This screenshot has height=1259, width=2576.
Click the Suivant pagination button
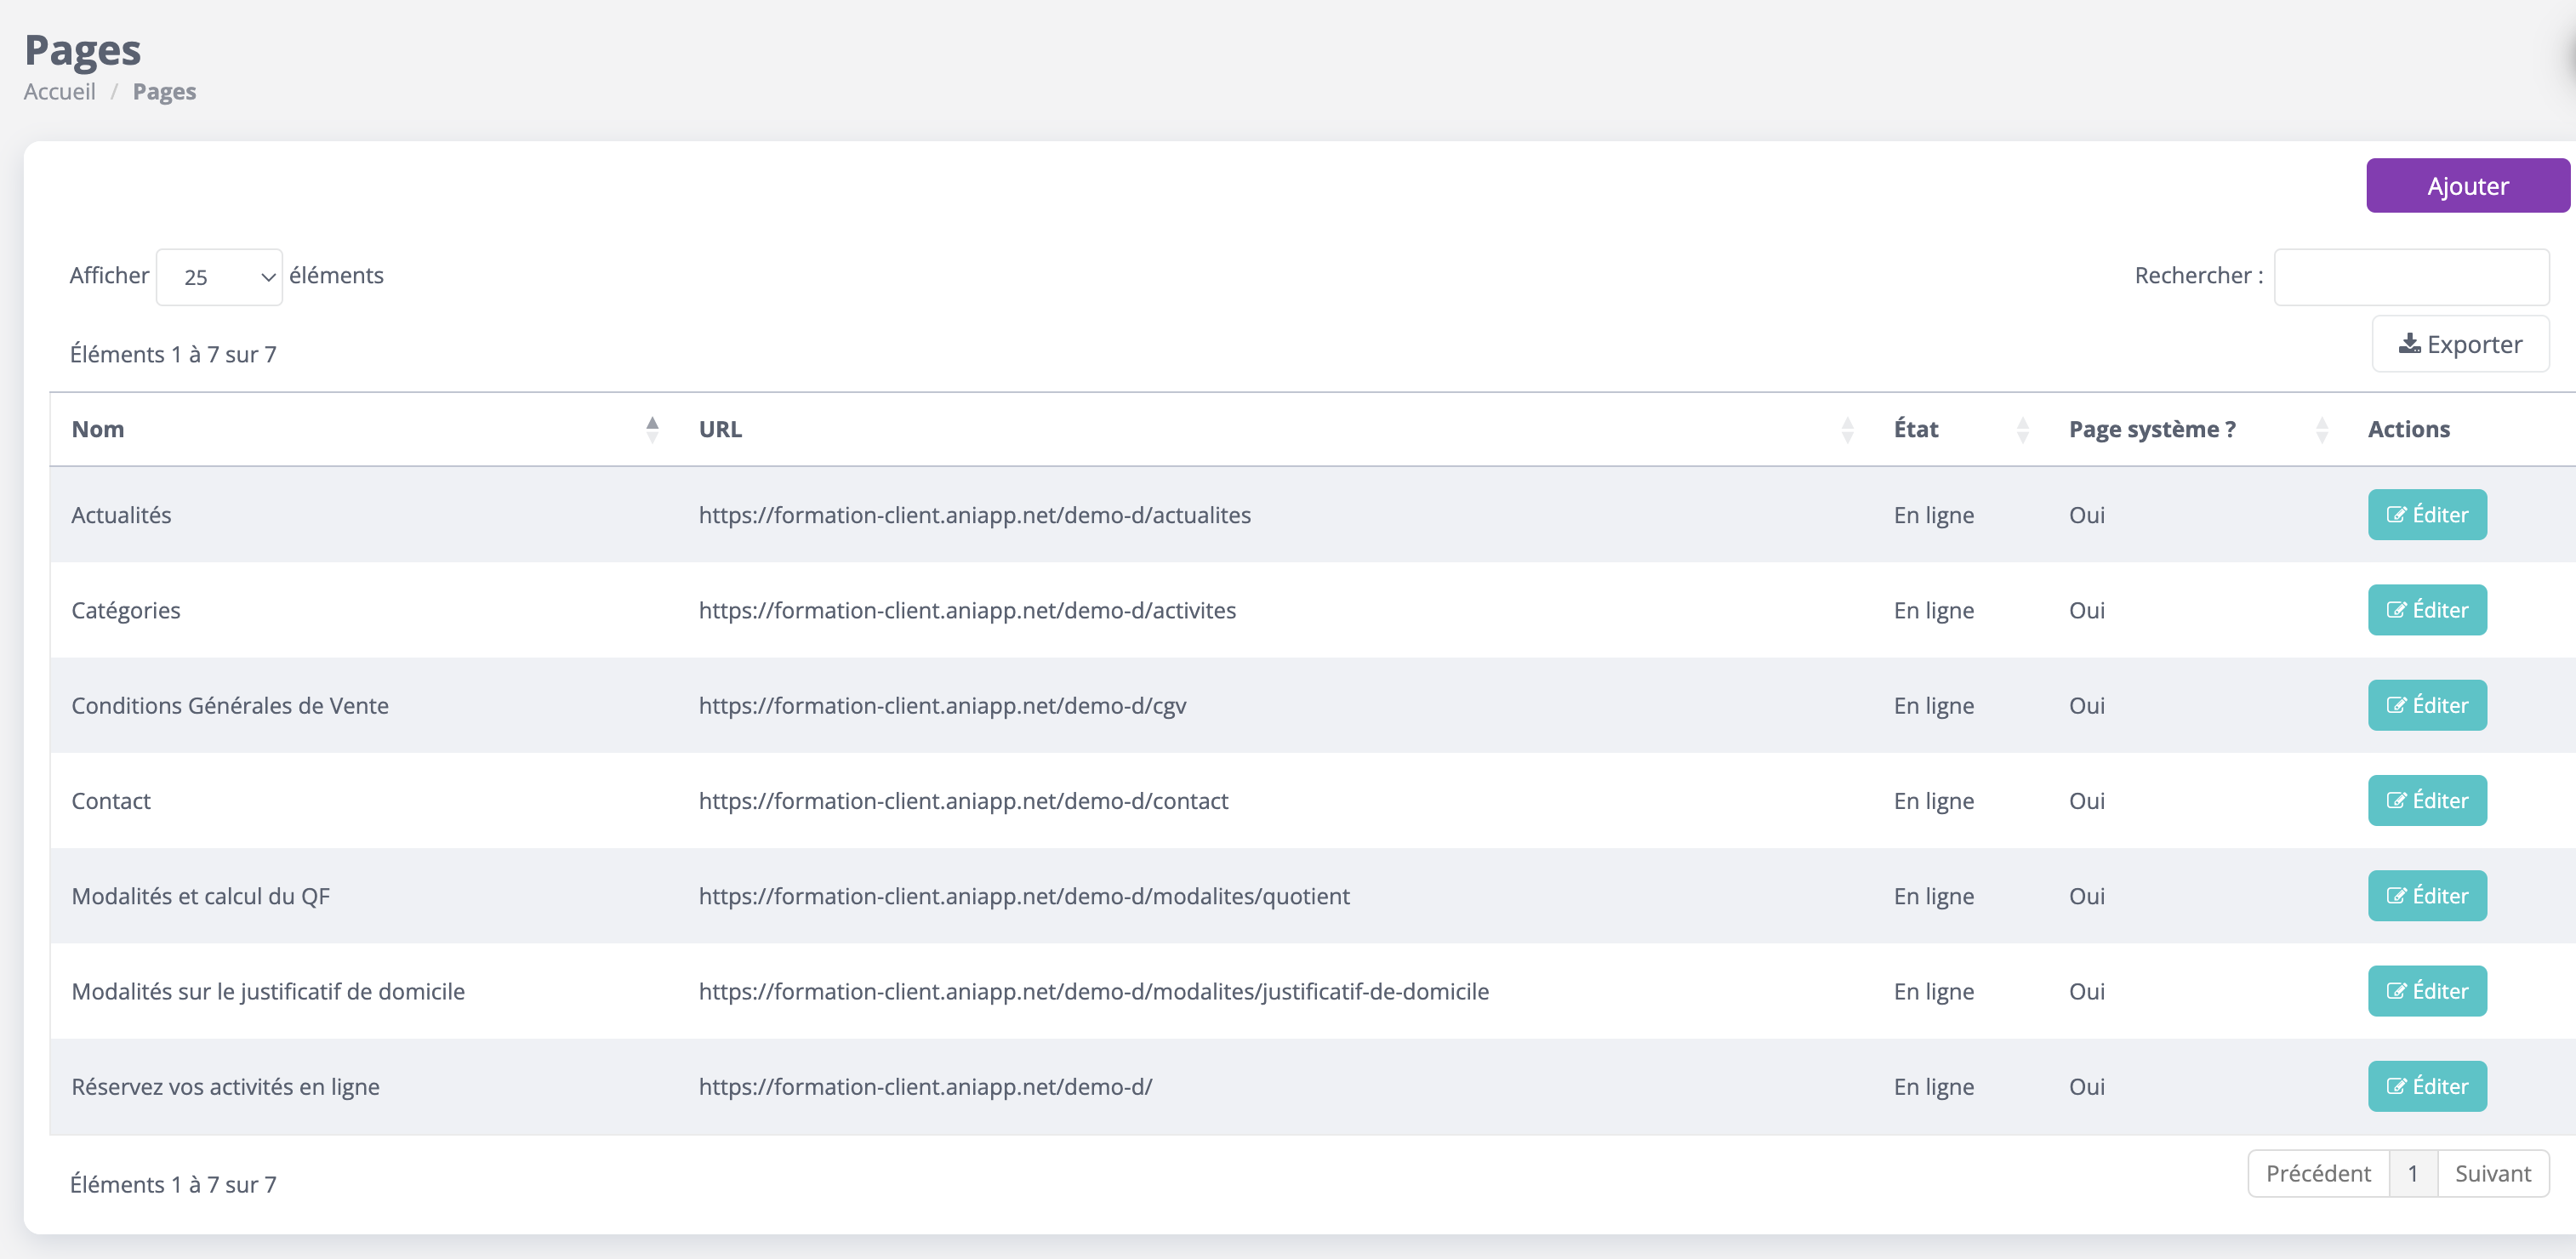tap(2492, 1173)
